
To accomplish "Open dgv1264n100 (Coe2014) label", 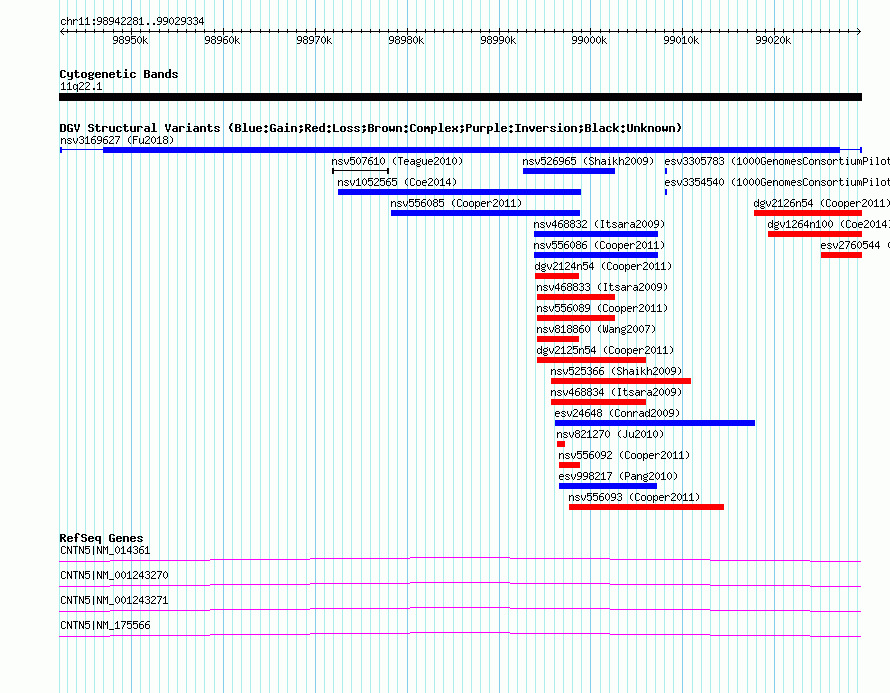I will pos(829,224).
